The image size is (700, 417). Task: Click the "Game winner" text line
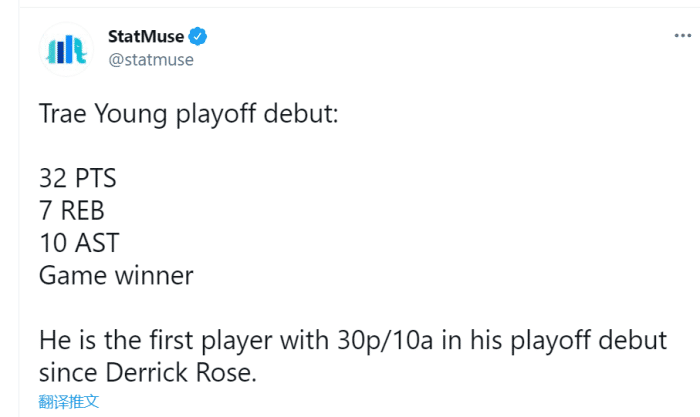point(116,275)
